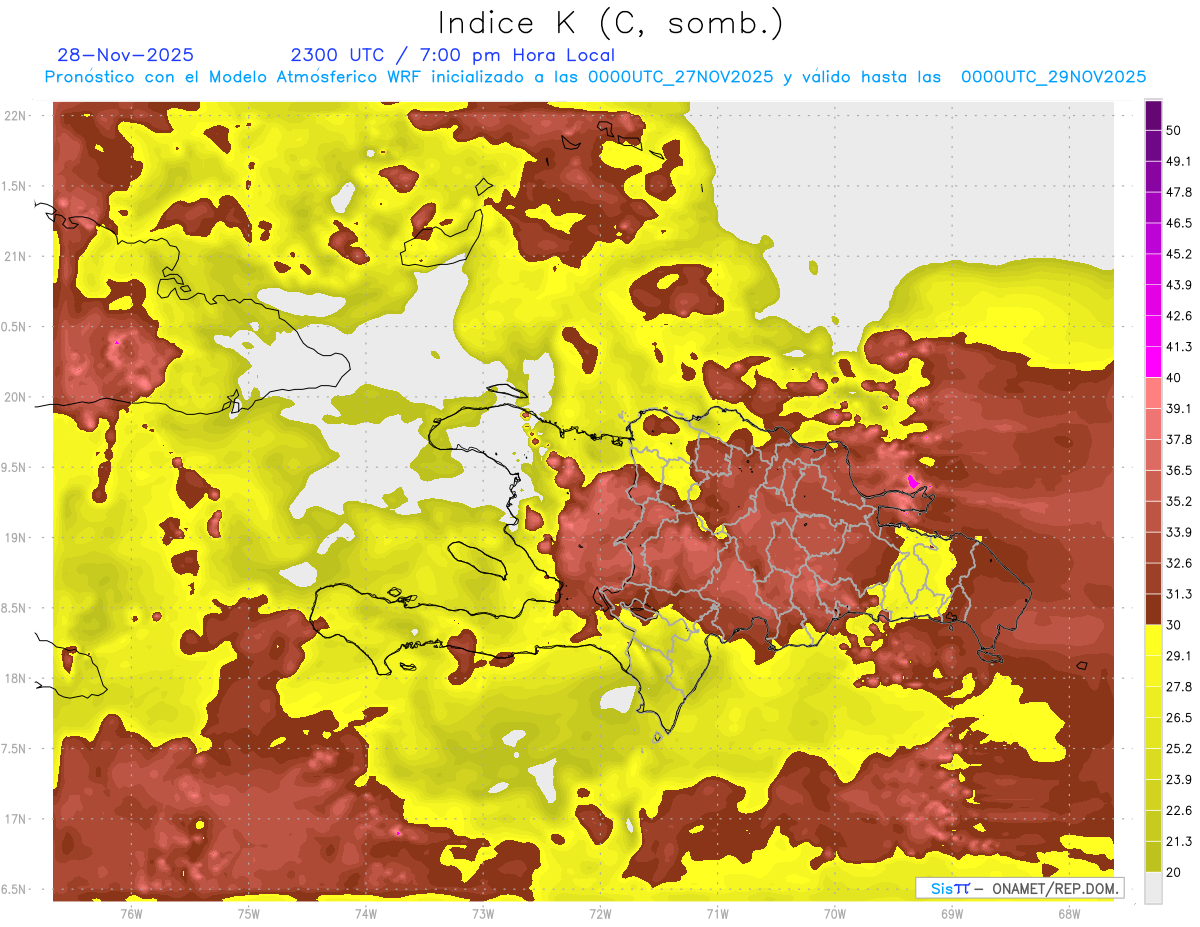This screenshot has width=1200, height=927.
Task: Click the 68W longitude axis label
Action: tap(1068, 913)
